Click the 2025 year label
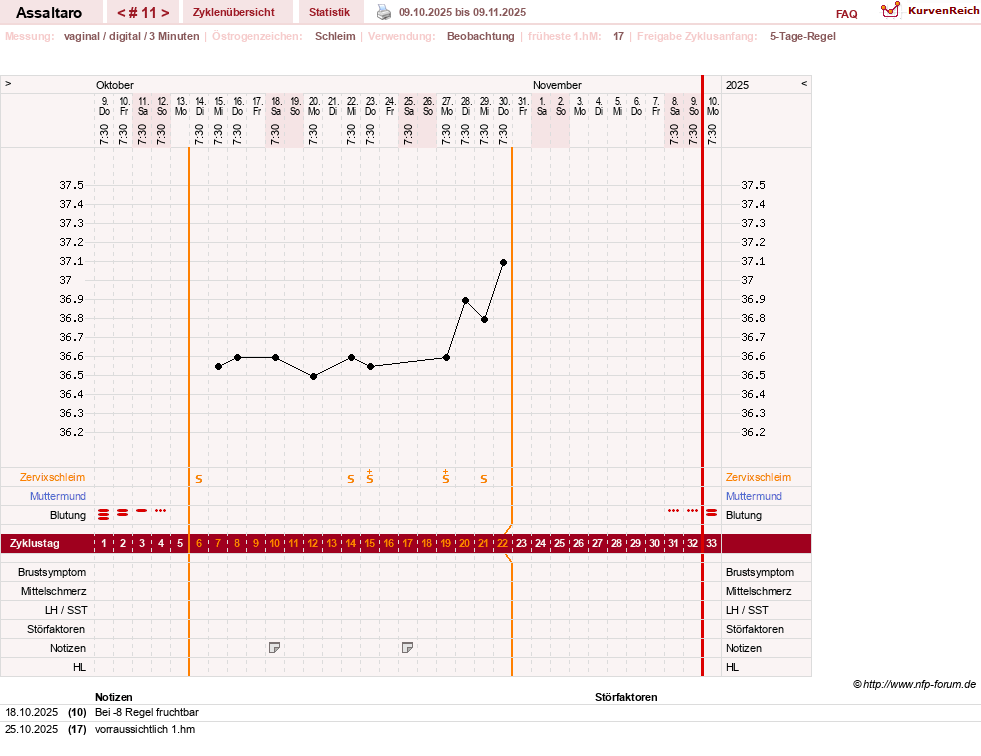The height and width of the screenshot is (756, 981). click(x=737, y=85)
